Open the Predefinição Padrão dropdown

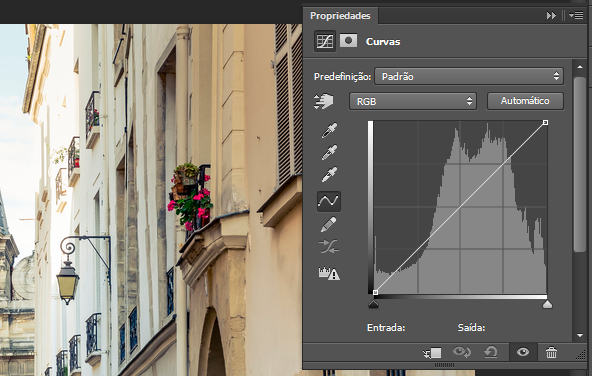(x=469, y=77)
